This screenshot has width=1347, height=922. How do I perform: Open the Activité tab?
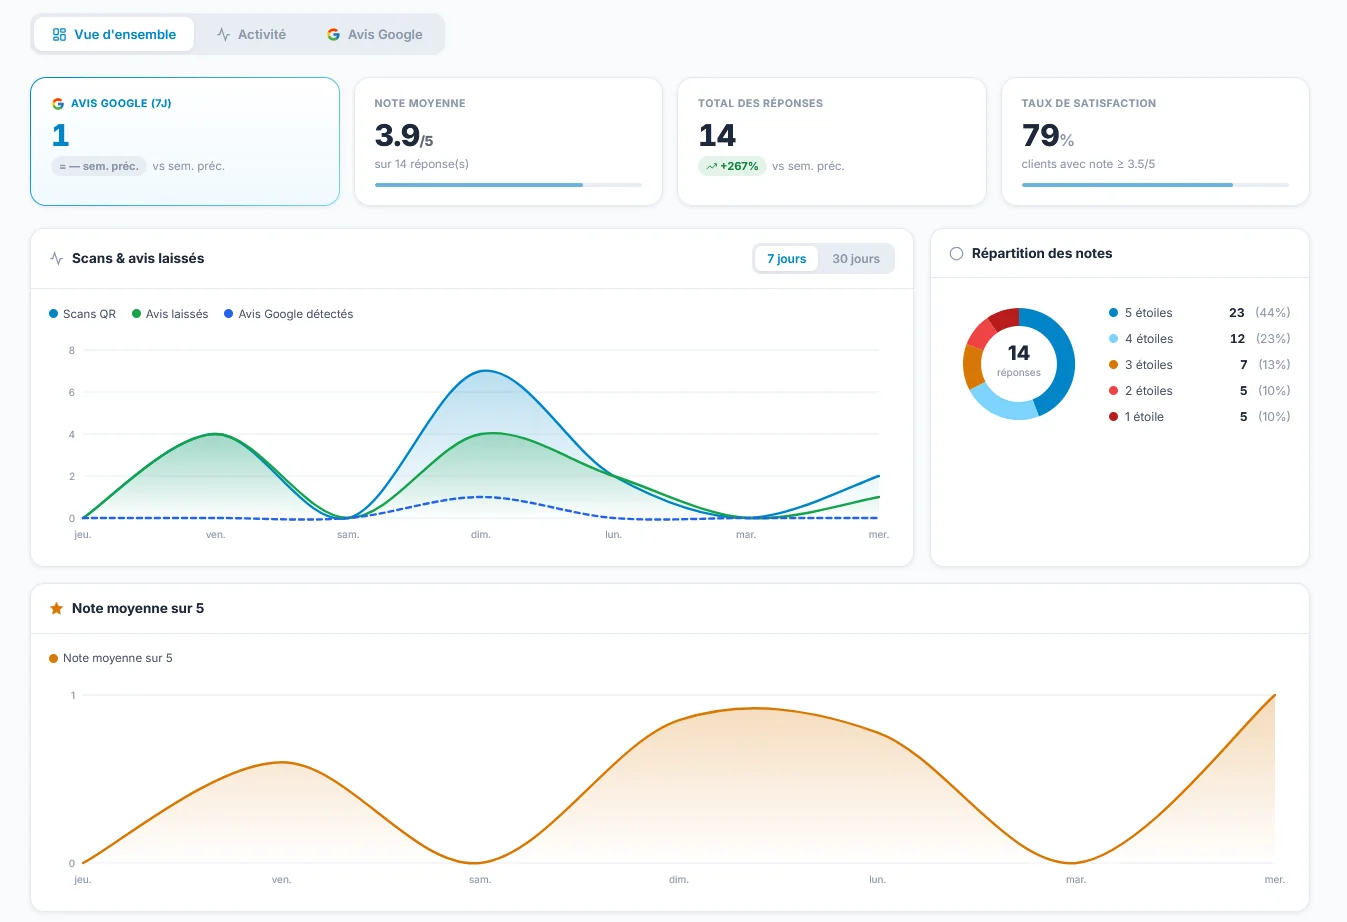pyautogui.click(x=251, y=34)
